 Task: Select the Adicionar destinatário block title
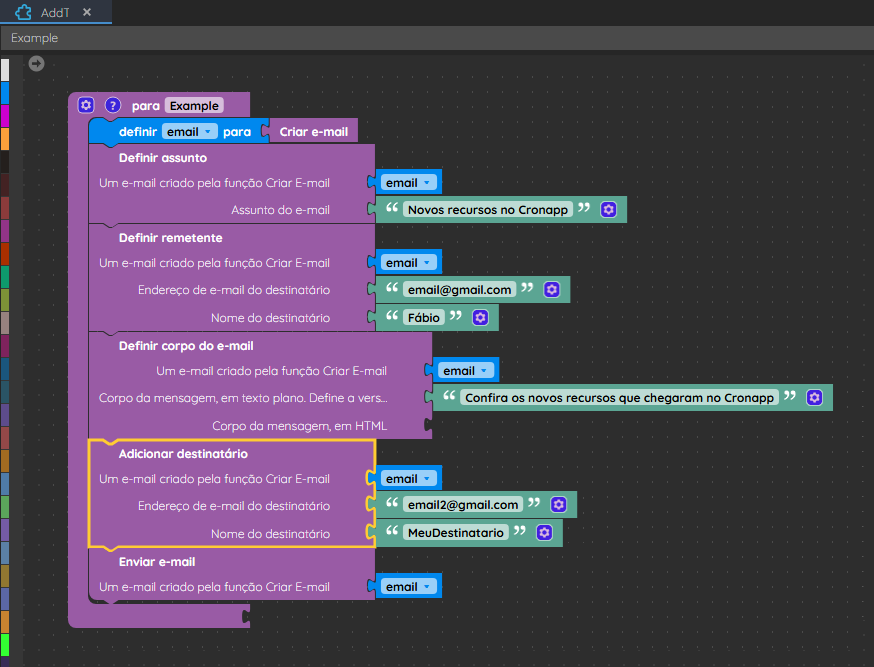(x=183, y=454)
